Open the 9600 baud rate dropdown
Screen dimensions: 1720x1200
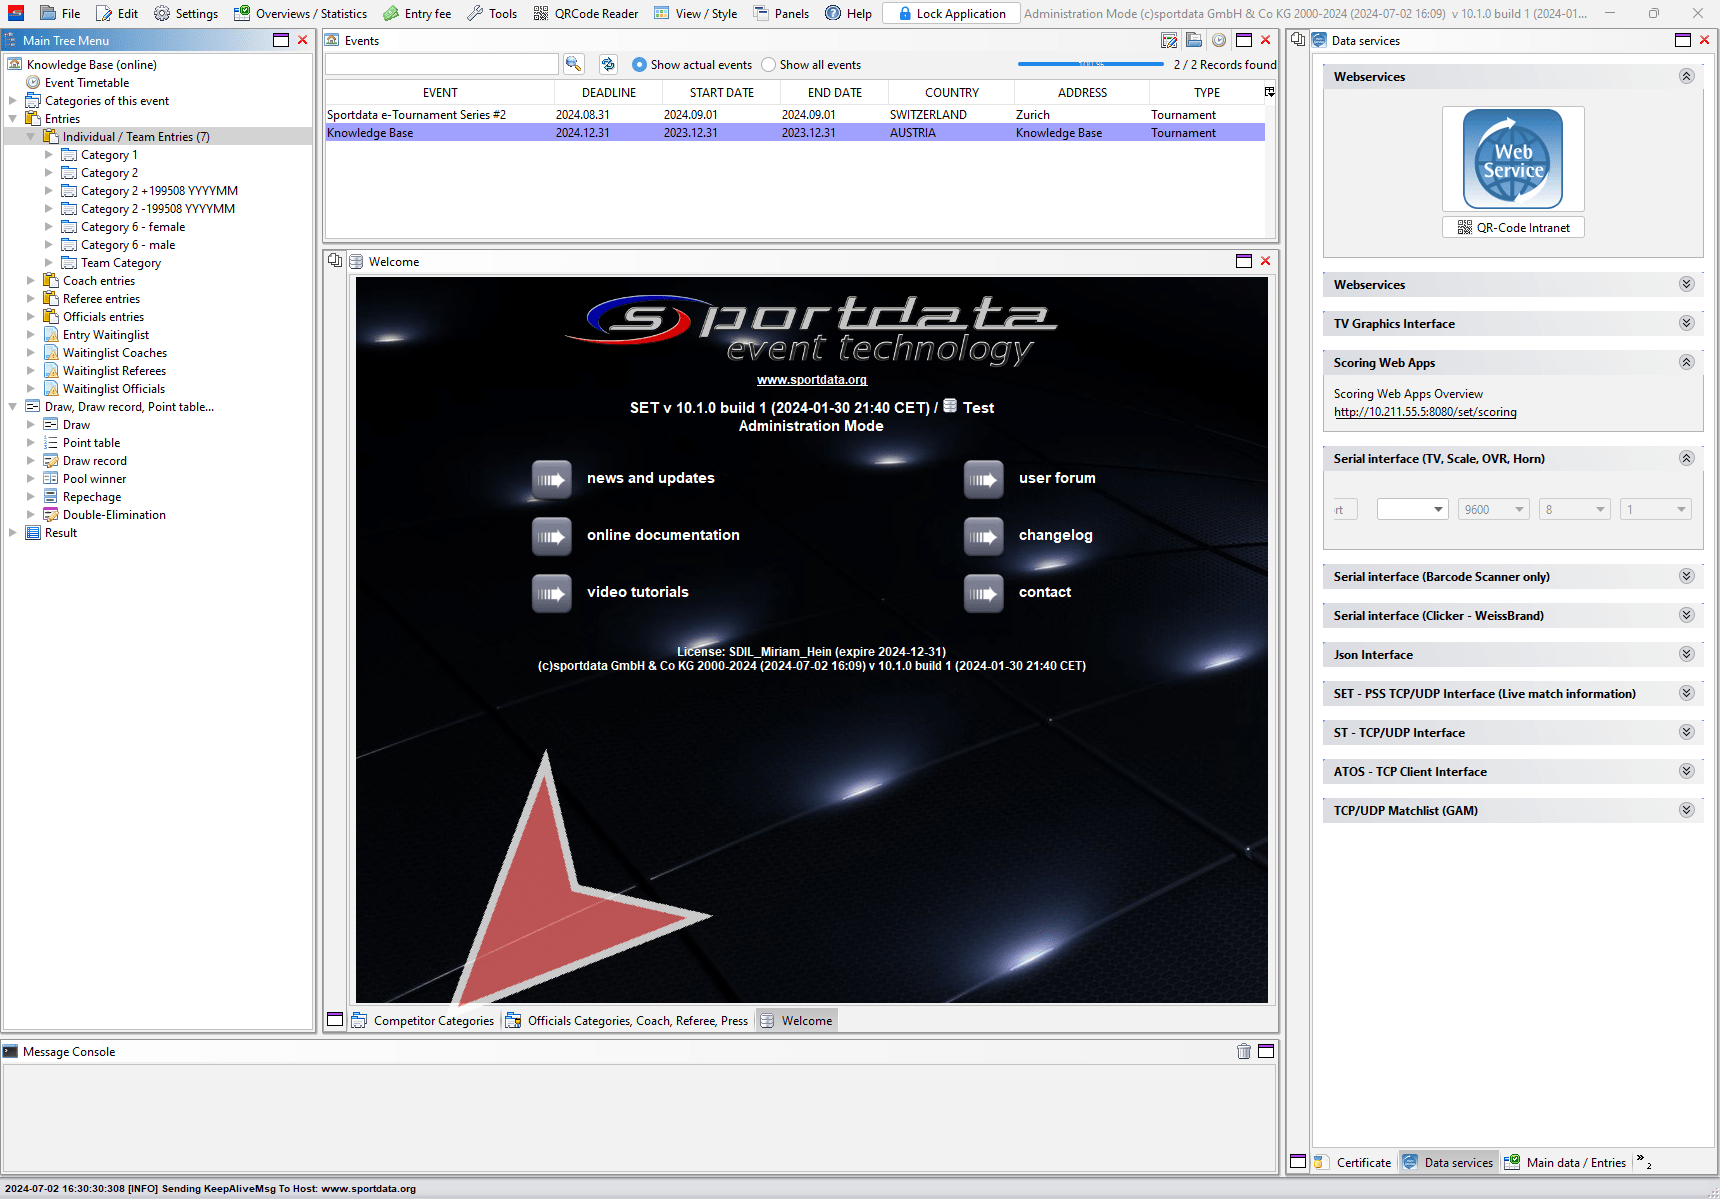(1493, 510)
